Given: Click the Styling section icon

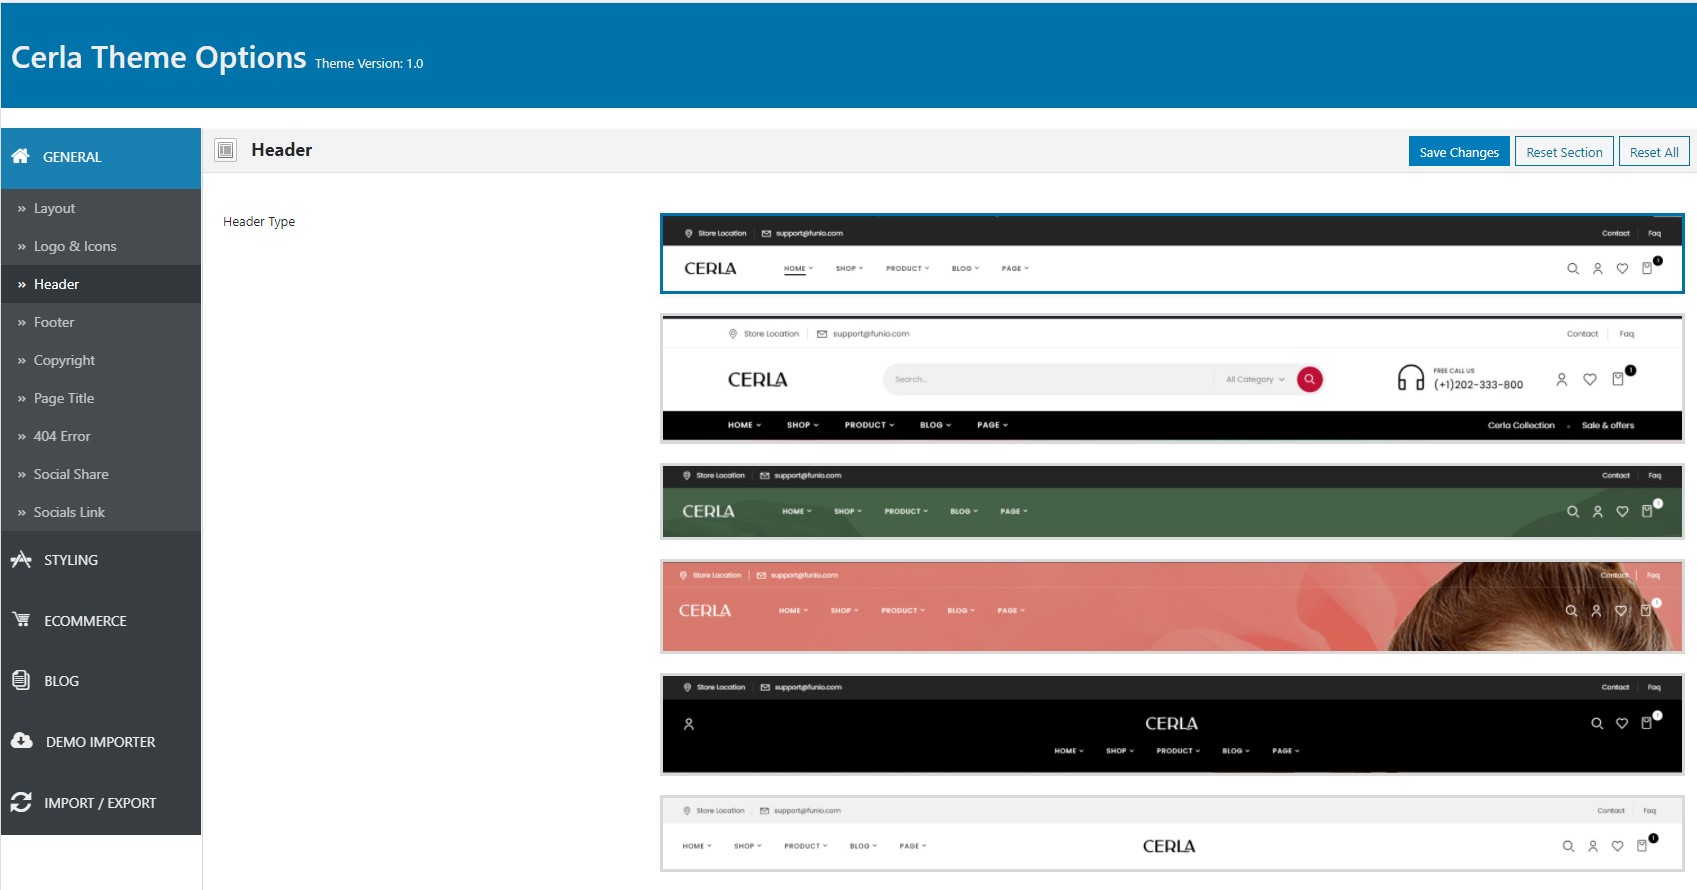Looking at the screenshot, I should (21, 559).
